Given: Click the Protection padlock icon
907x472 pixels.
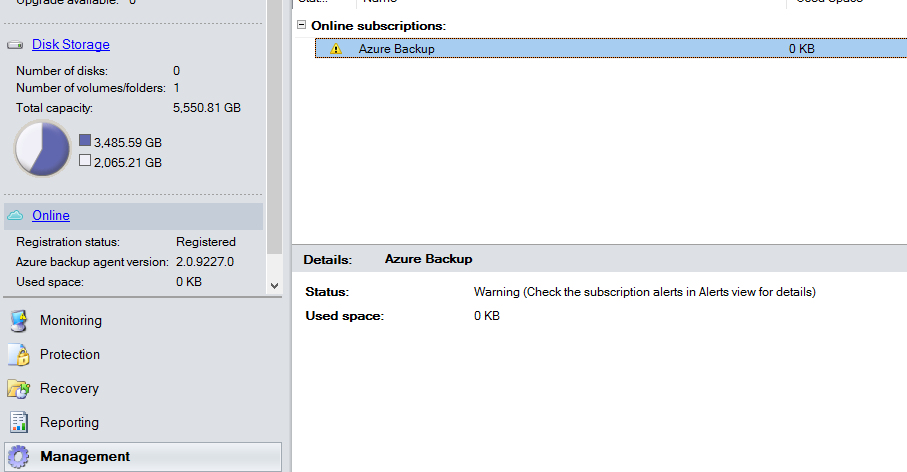Looking at the screenshot, I should coord(19,355).
